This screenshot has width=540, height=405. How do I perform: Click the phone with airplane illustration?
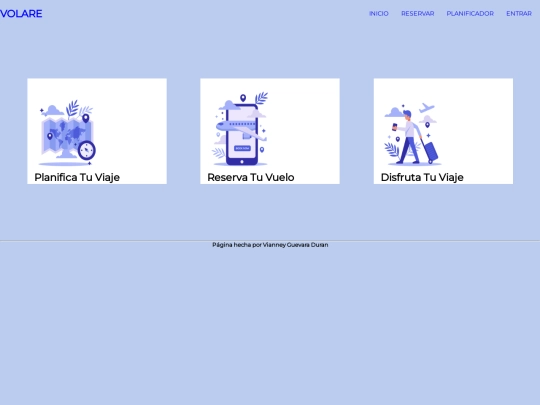[x=240, y=129]
